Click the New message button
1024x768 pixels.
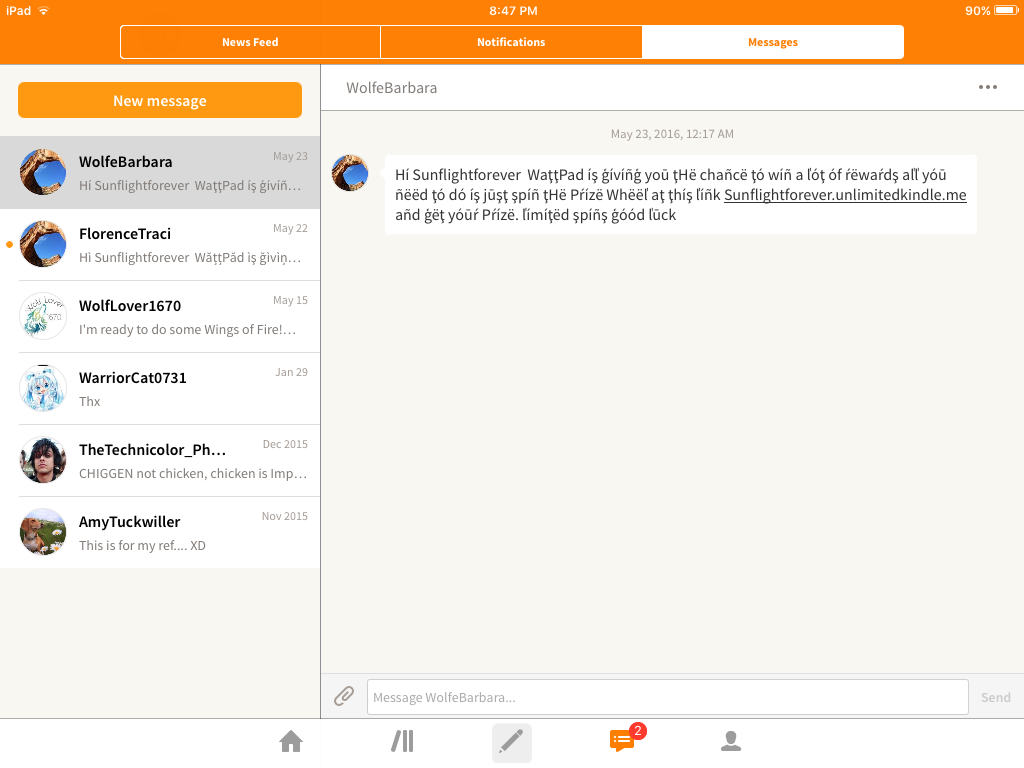160,101
